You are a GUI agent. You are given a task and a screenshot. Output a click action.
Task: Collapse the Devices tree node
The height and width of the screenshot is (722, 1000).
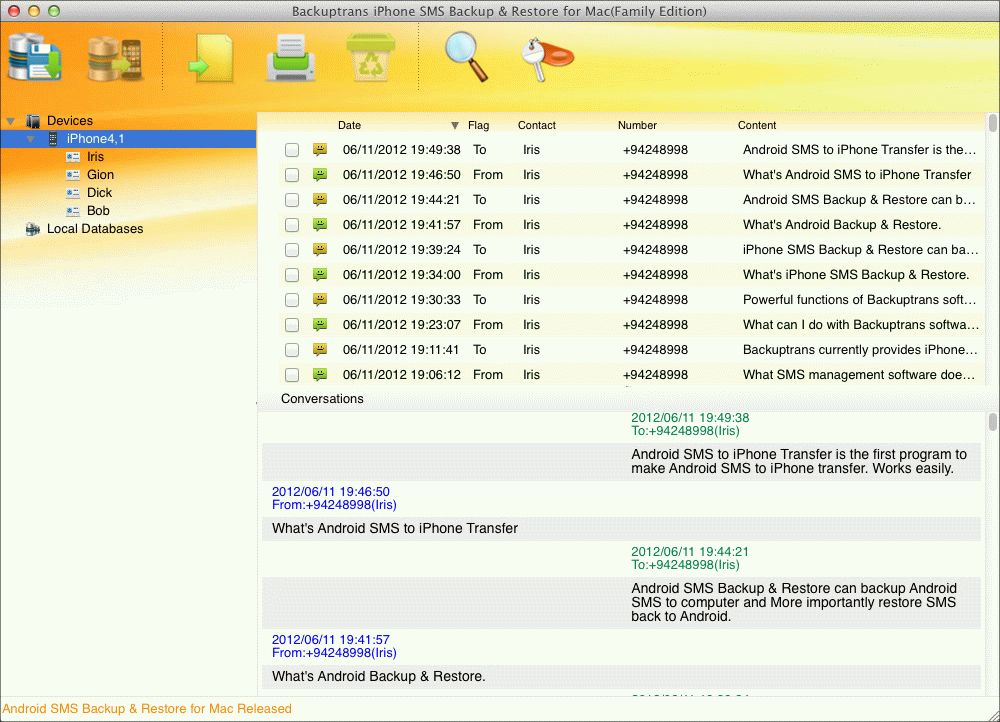click(x=10, y=120)
